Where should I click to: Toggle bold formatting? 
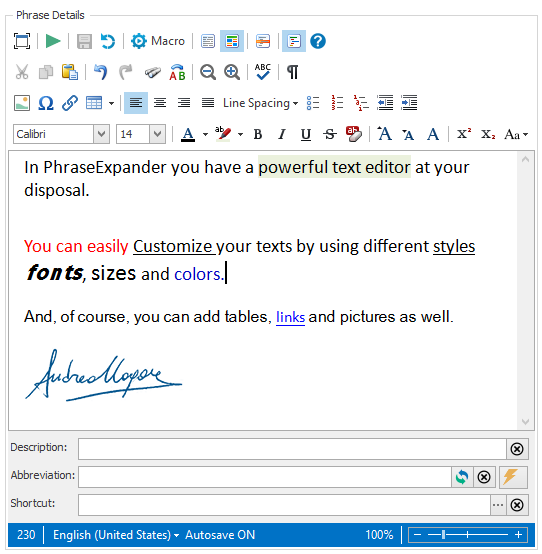pos(258,134)
